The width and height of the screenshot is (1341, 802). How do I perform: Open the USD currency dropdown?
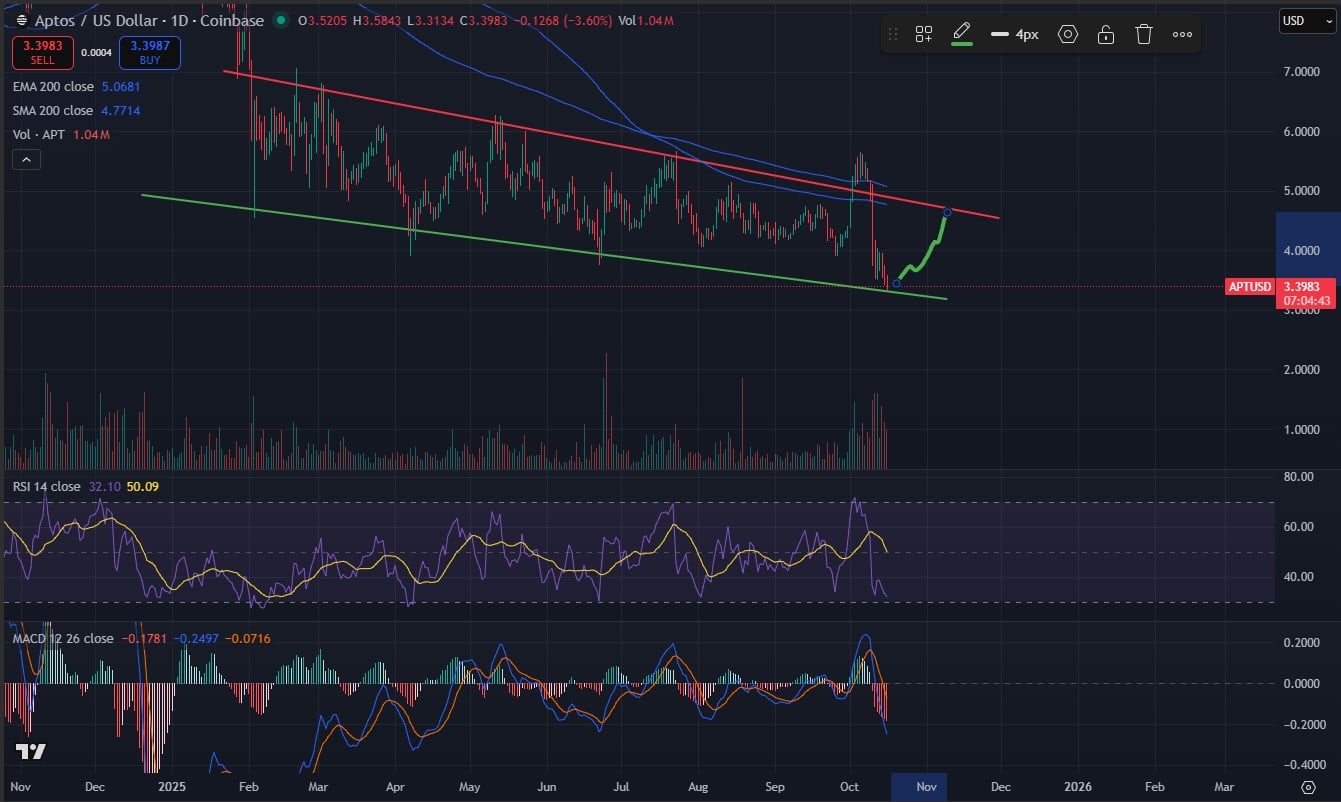pyautogui.click(x=1306, y=20)
